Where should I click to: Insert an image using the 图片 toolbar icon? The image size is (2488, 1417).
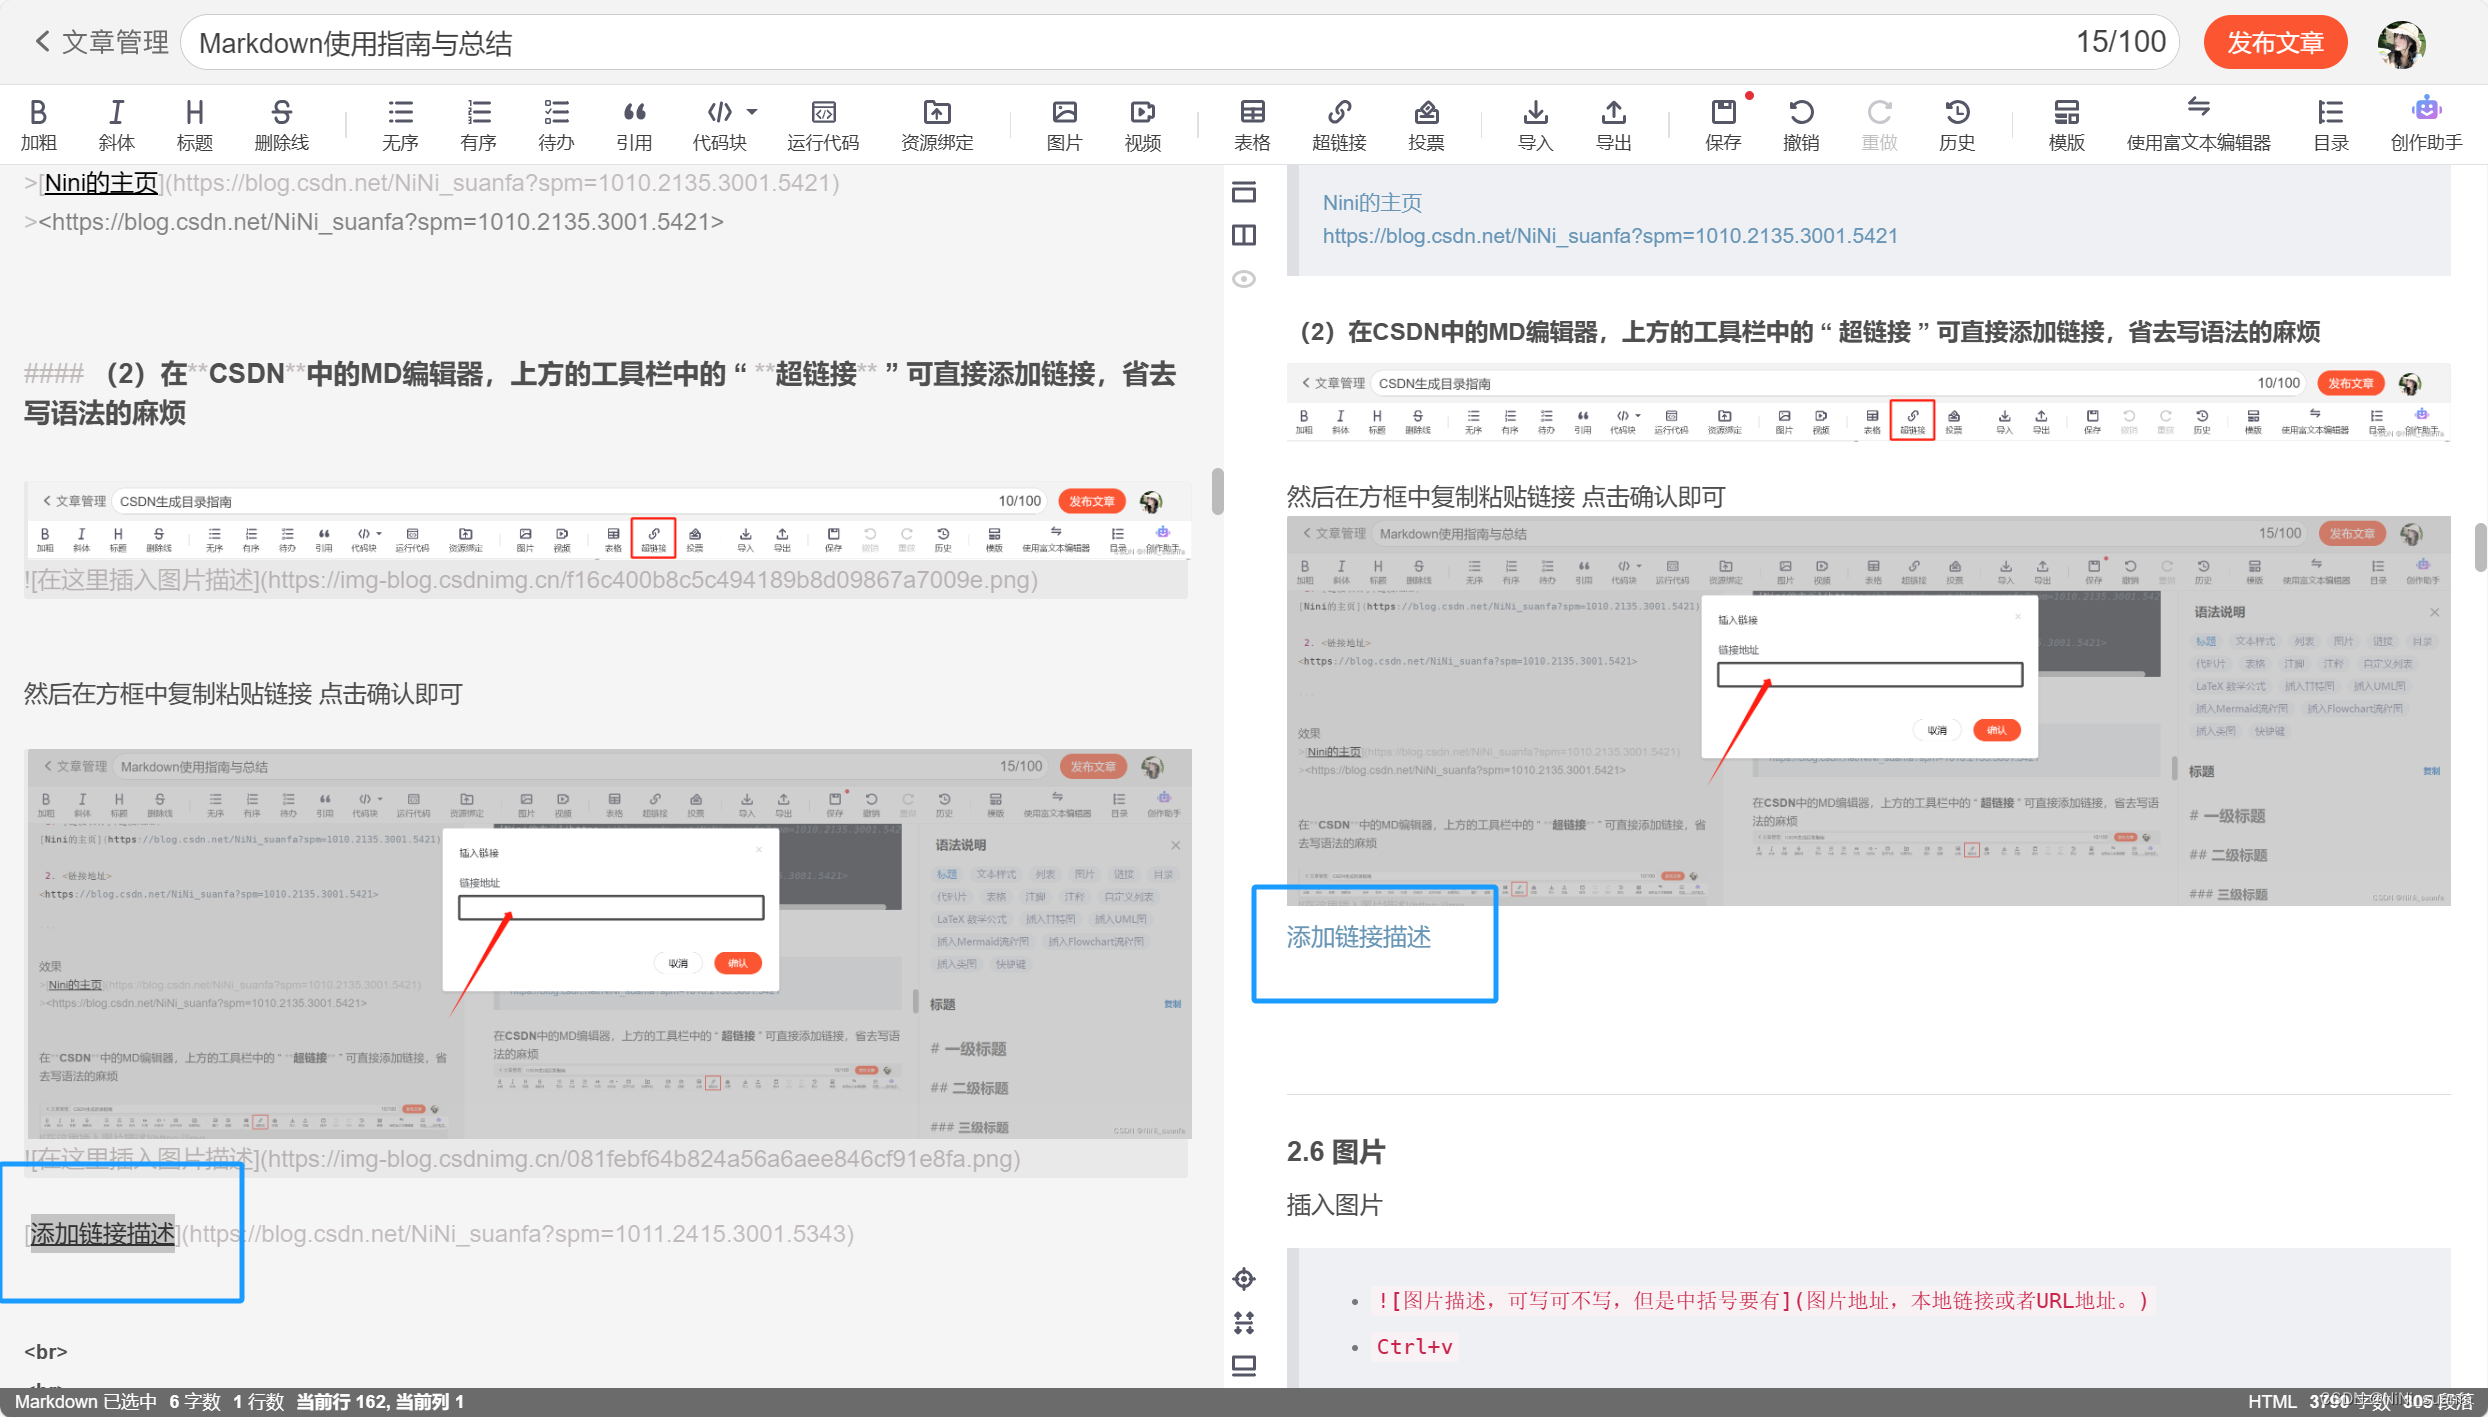point(1063,122)
